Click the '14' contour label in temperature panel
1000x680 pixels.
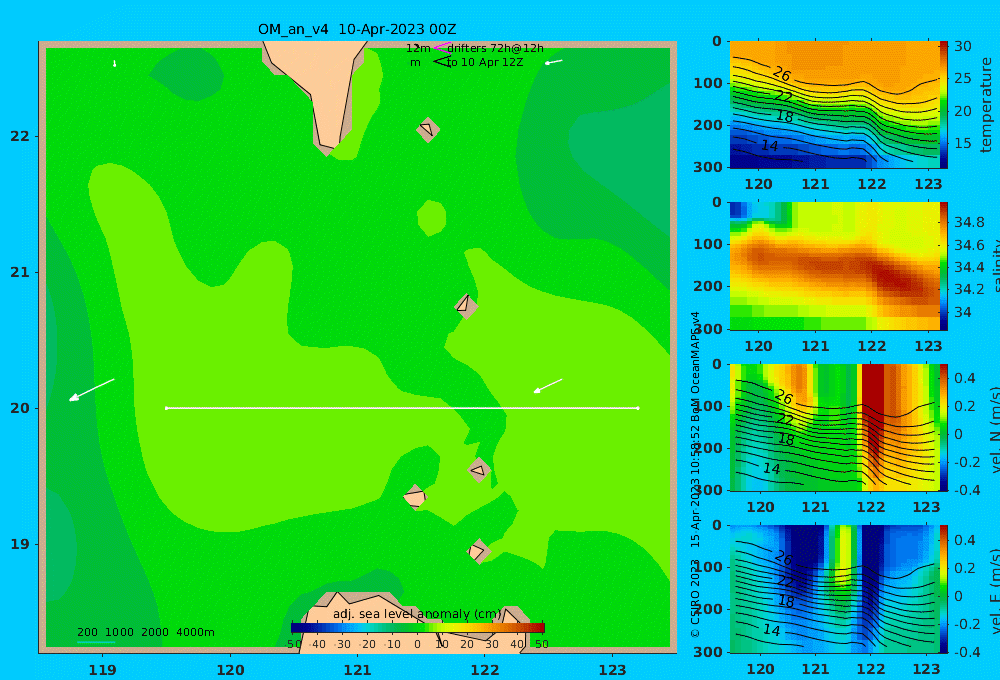tap(770, 145)
